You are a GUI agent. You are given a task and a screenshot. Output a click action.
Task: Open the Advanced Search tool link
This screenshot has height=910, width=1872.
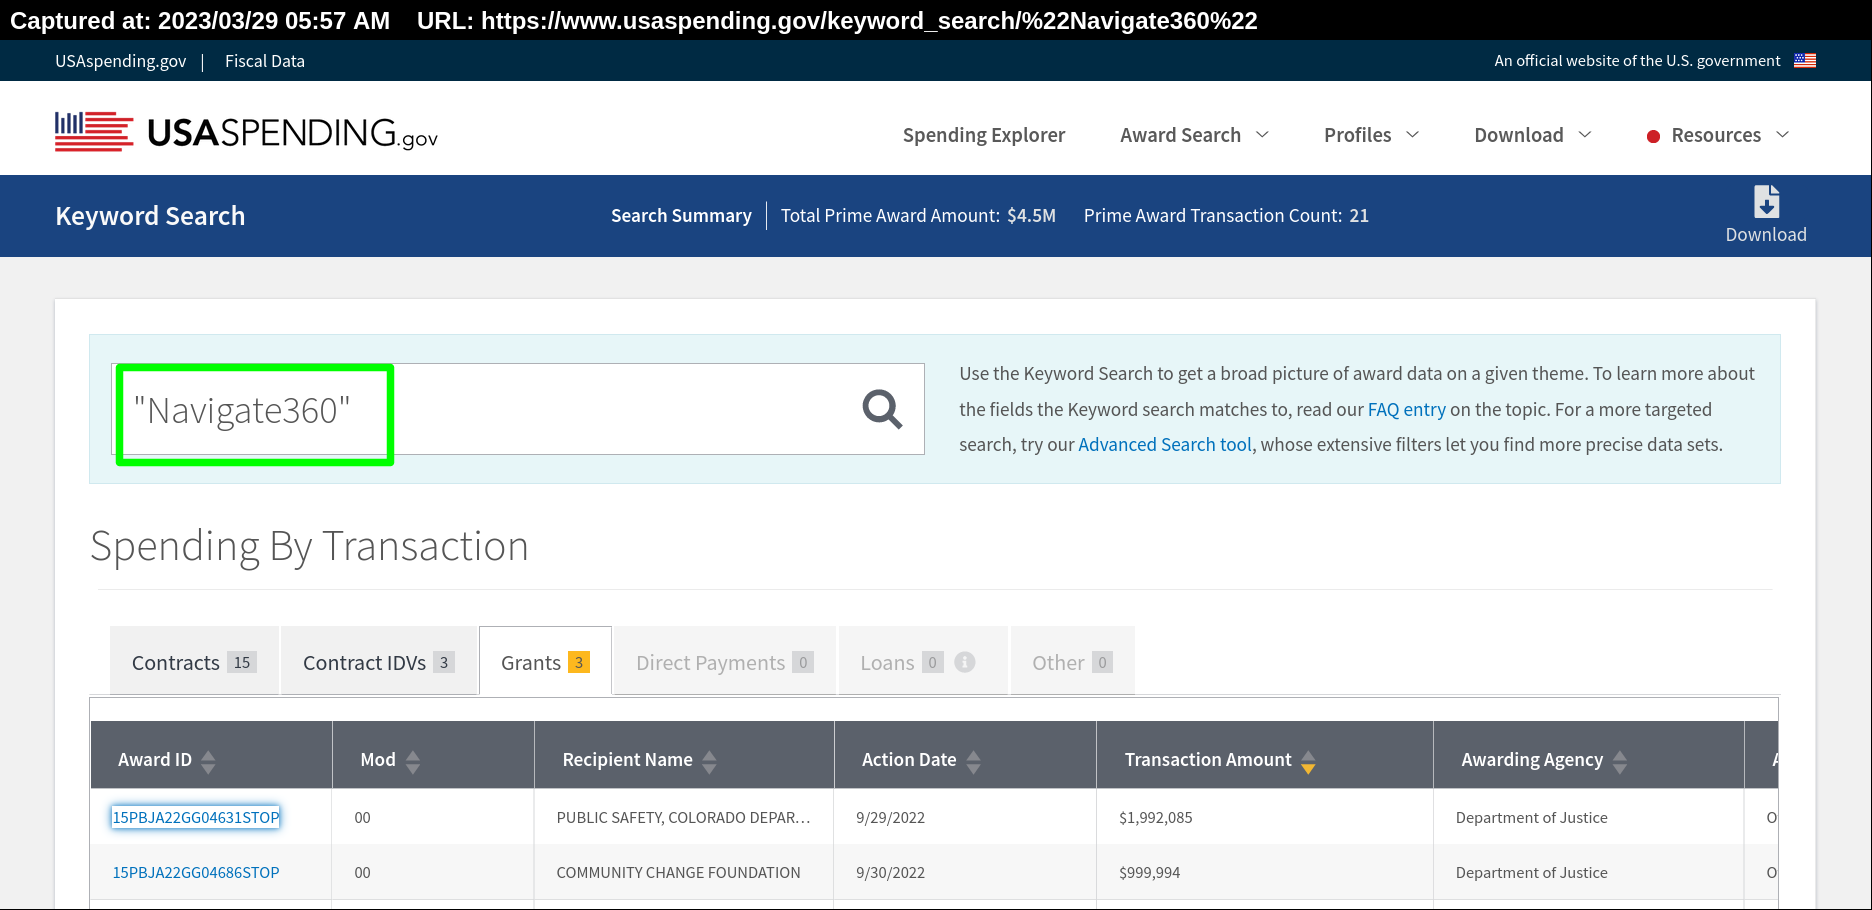pos(1165,444)
